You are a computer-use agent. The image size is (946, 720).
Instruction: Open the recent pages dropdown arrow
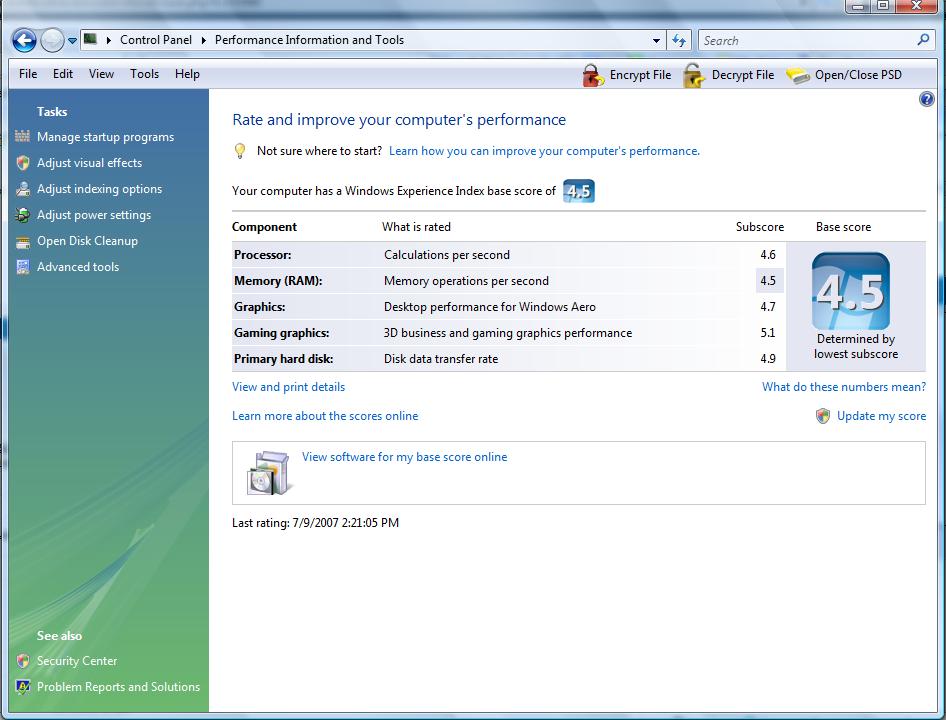coord(72,41)
